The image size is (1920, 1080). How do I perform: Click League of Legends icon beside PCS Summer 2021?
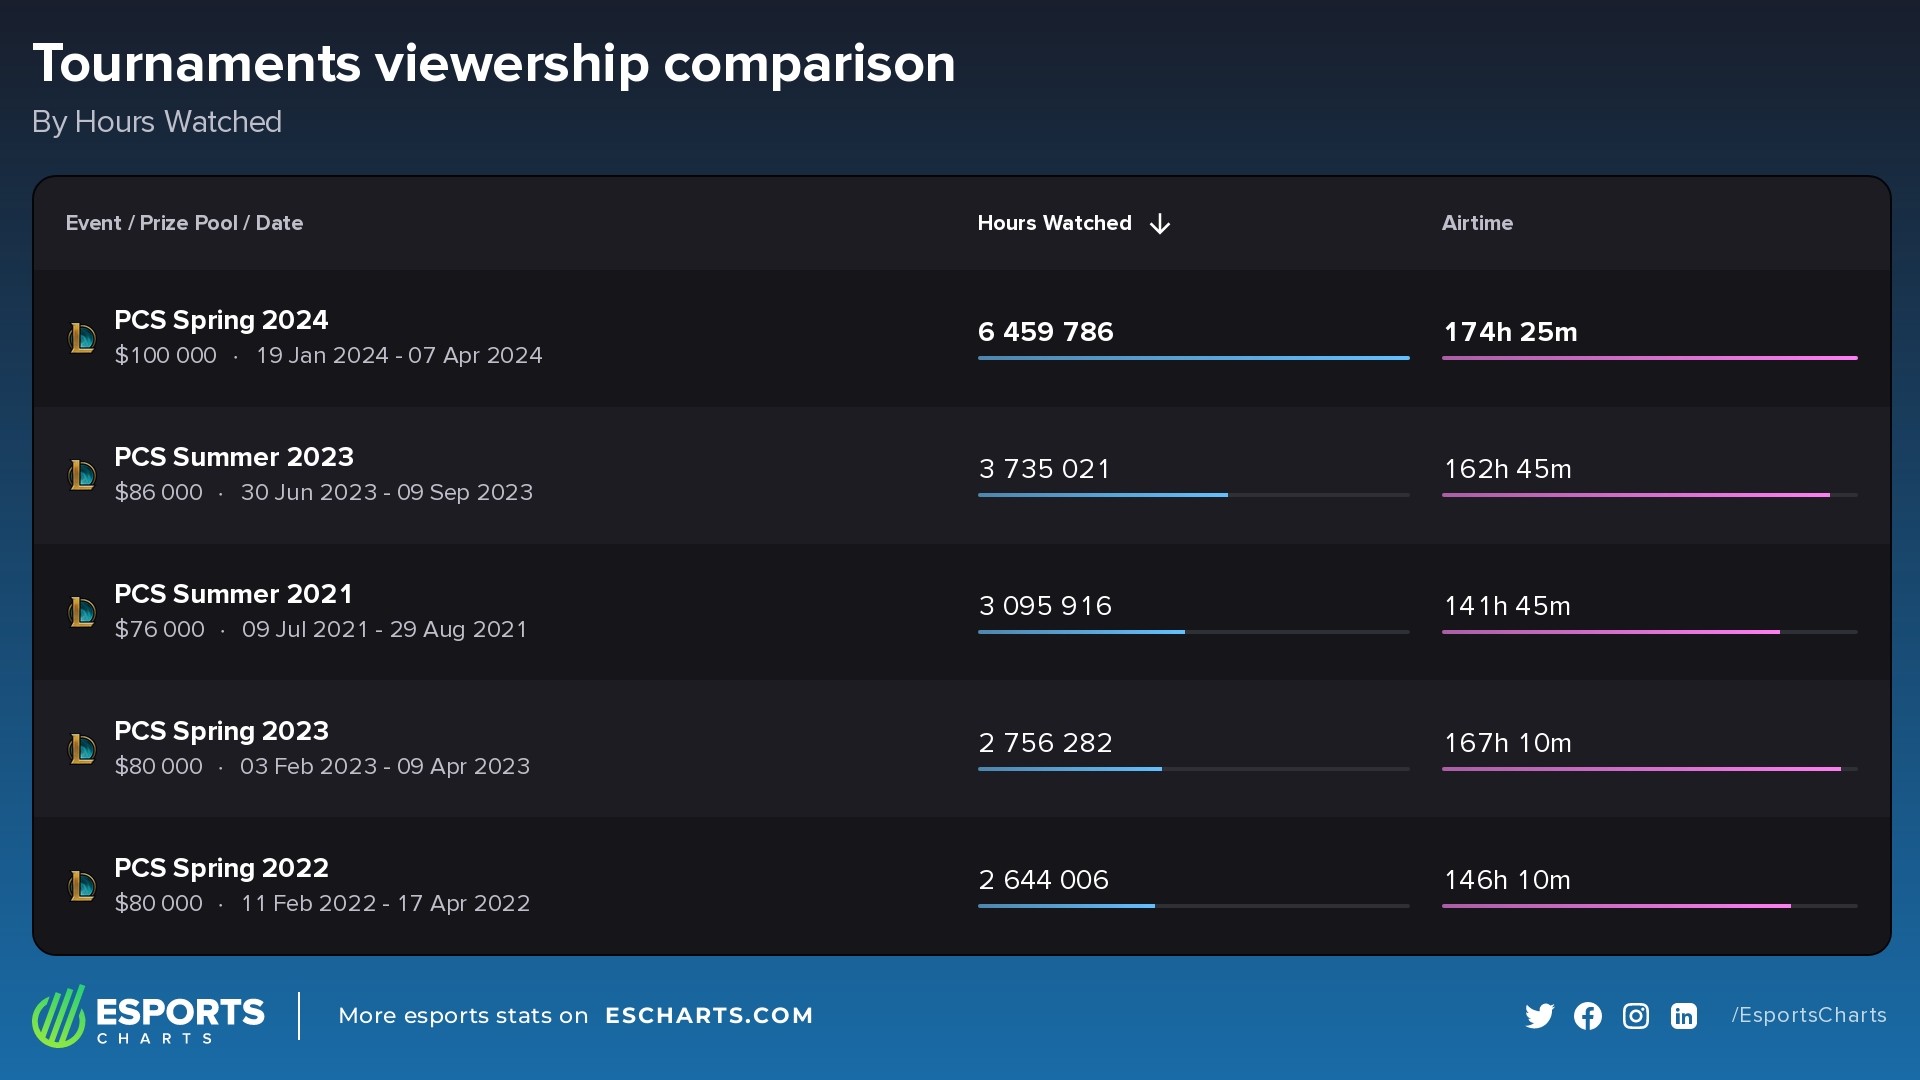coord(82,612)
